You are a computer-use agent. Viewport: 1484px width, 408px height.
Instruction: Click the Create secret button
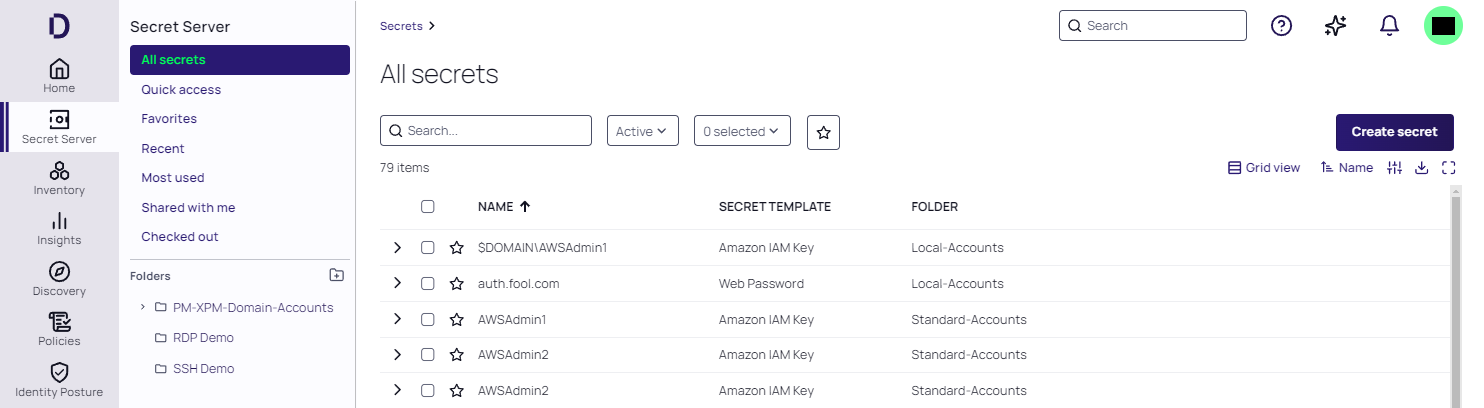pyautogui.click(x=1394, y=132)
